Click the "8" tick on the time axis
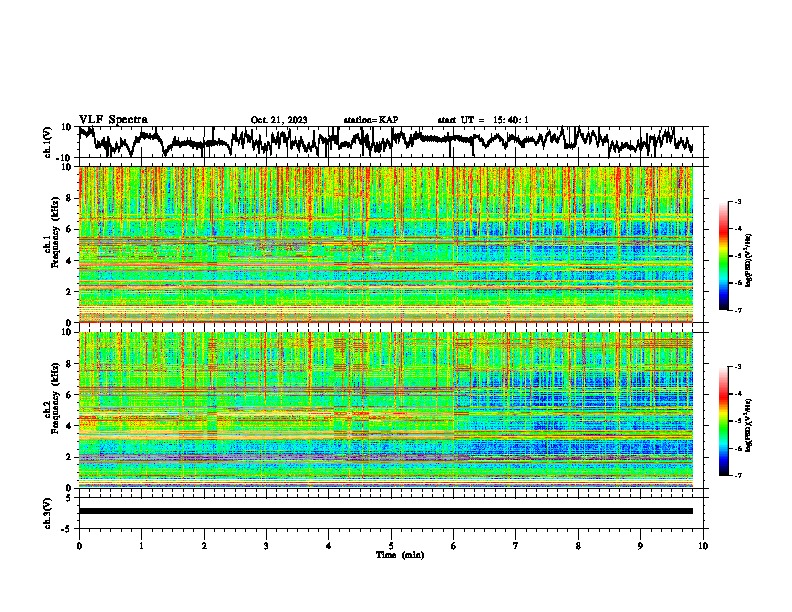The height and width of the screenshot is (612, 792). point(578,546)
